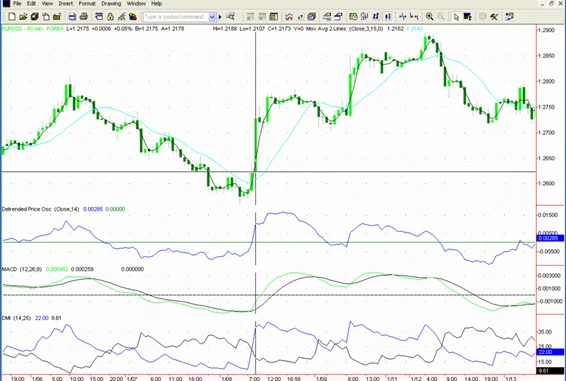Screen dimensions: 566x381
Task: Click the dark green folder toolbar icon
Action: (x=57, y=17)
